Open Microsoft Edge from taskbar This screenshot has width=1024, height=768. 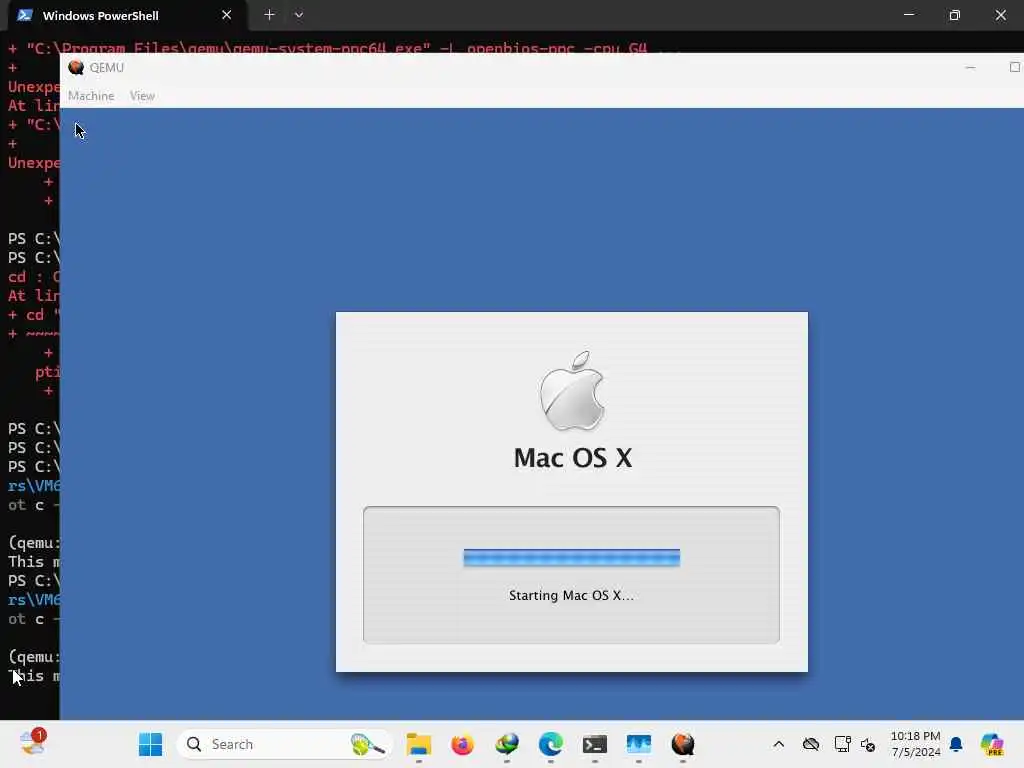point(551,744)
